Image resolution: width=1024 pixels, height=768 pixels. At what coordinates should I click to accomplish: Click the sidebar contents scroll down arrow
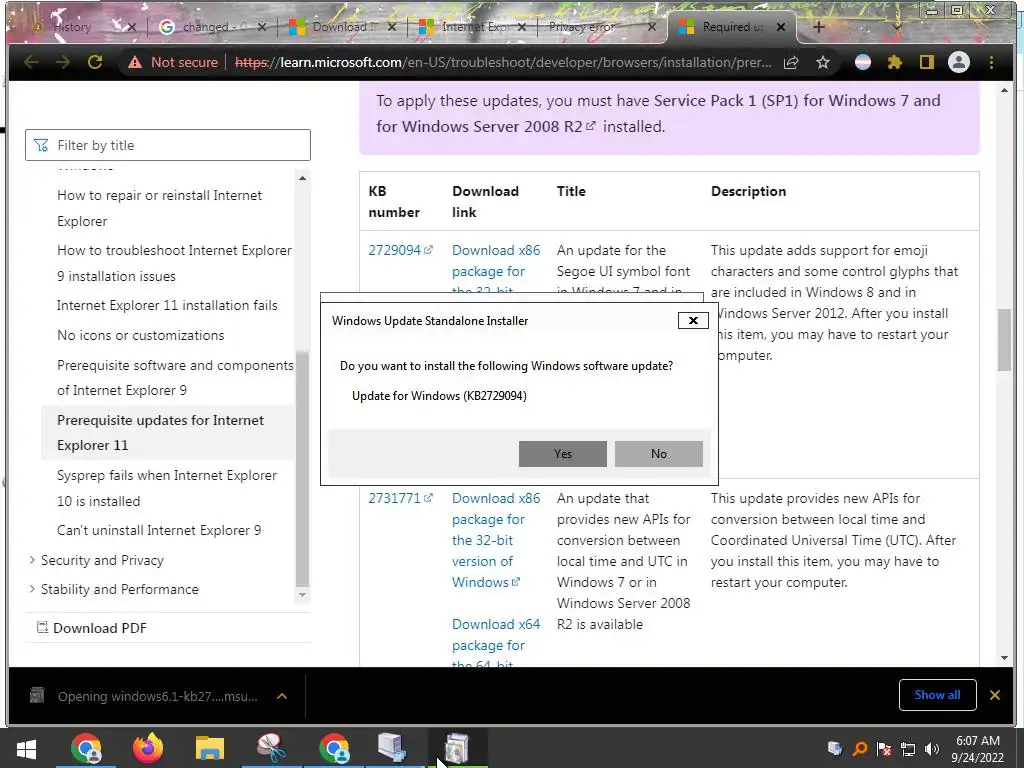point(302,595)
